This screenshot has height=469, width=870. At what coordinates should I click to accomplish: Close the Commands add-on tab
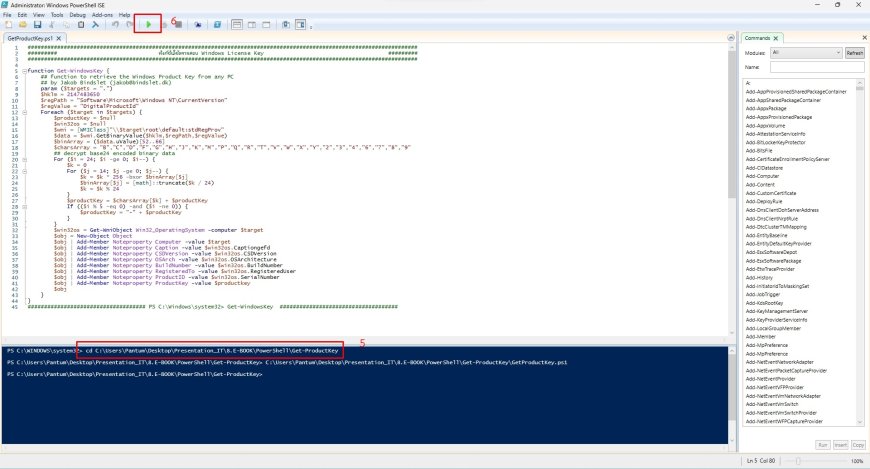776,38
